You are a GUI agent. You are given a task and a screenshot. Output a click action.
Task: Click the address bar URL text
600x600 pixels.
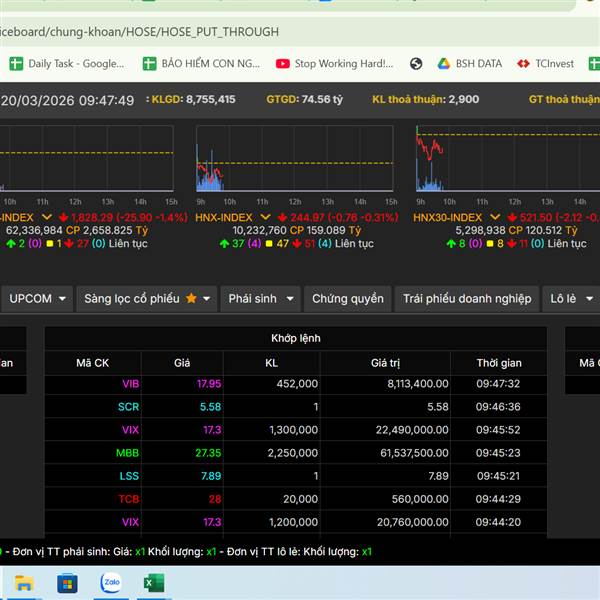139,32
